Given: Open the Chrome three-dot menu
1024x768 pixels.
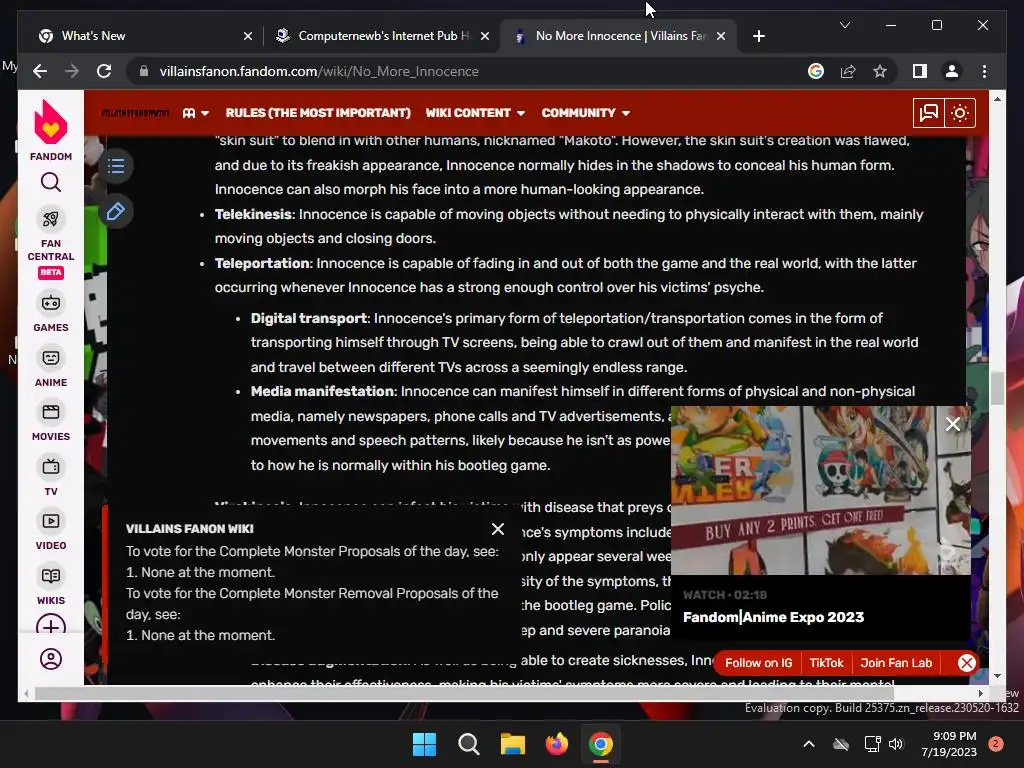Looking at the screenshot, I should click(984, 71).
